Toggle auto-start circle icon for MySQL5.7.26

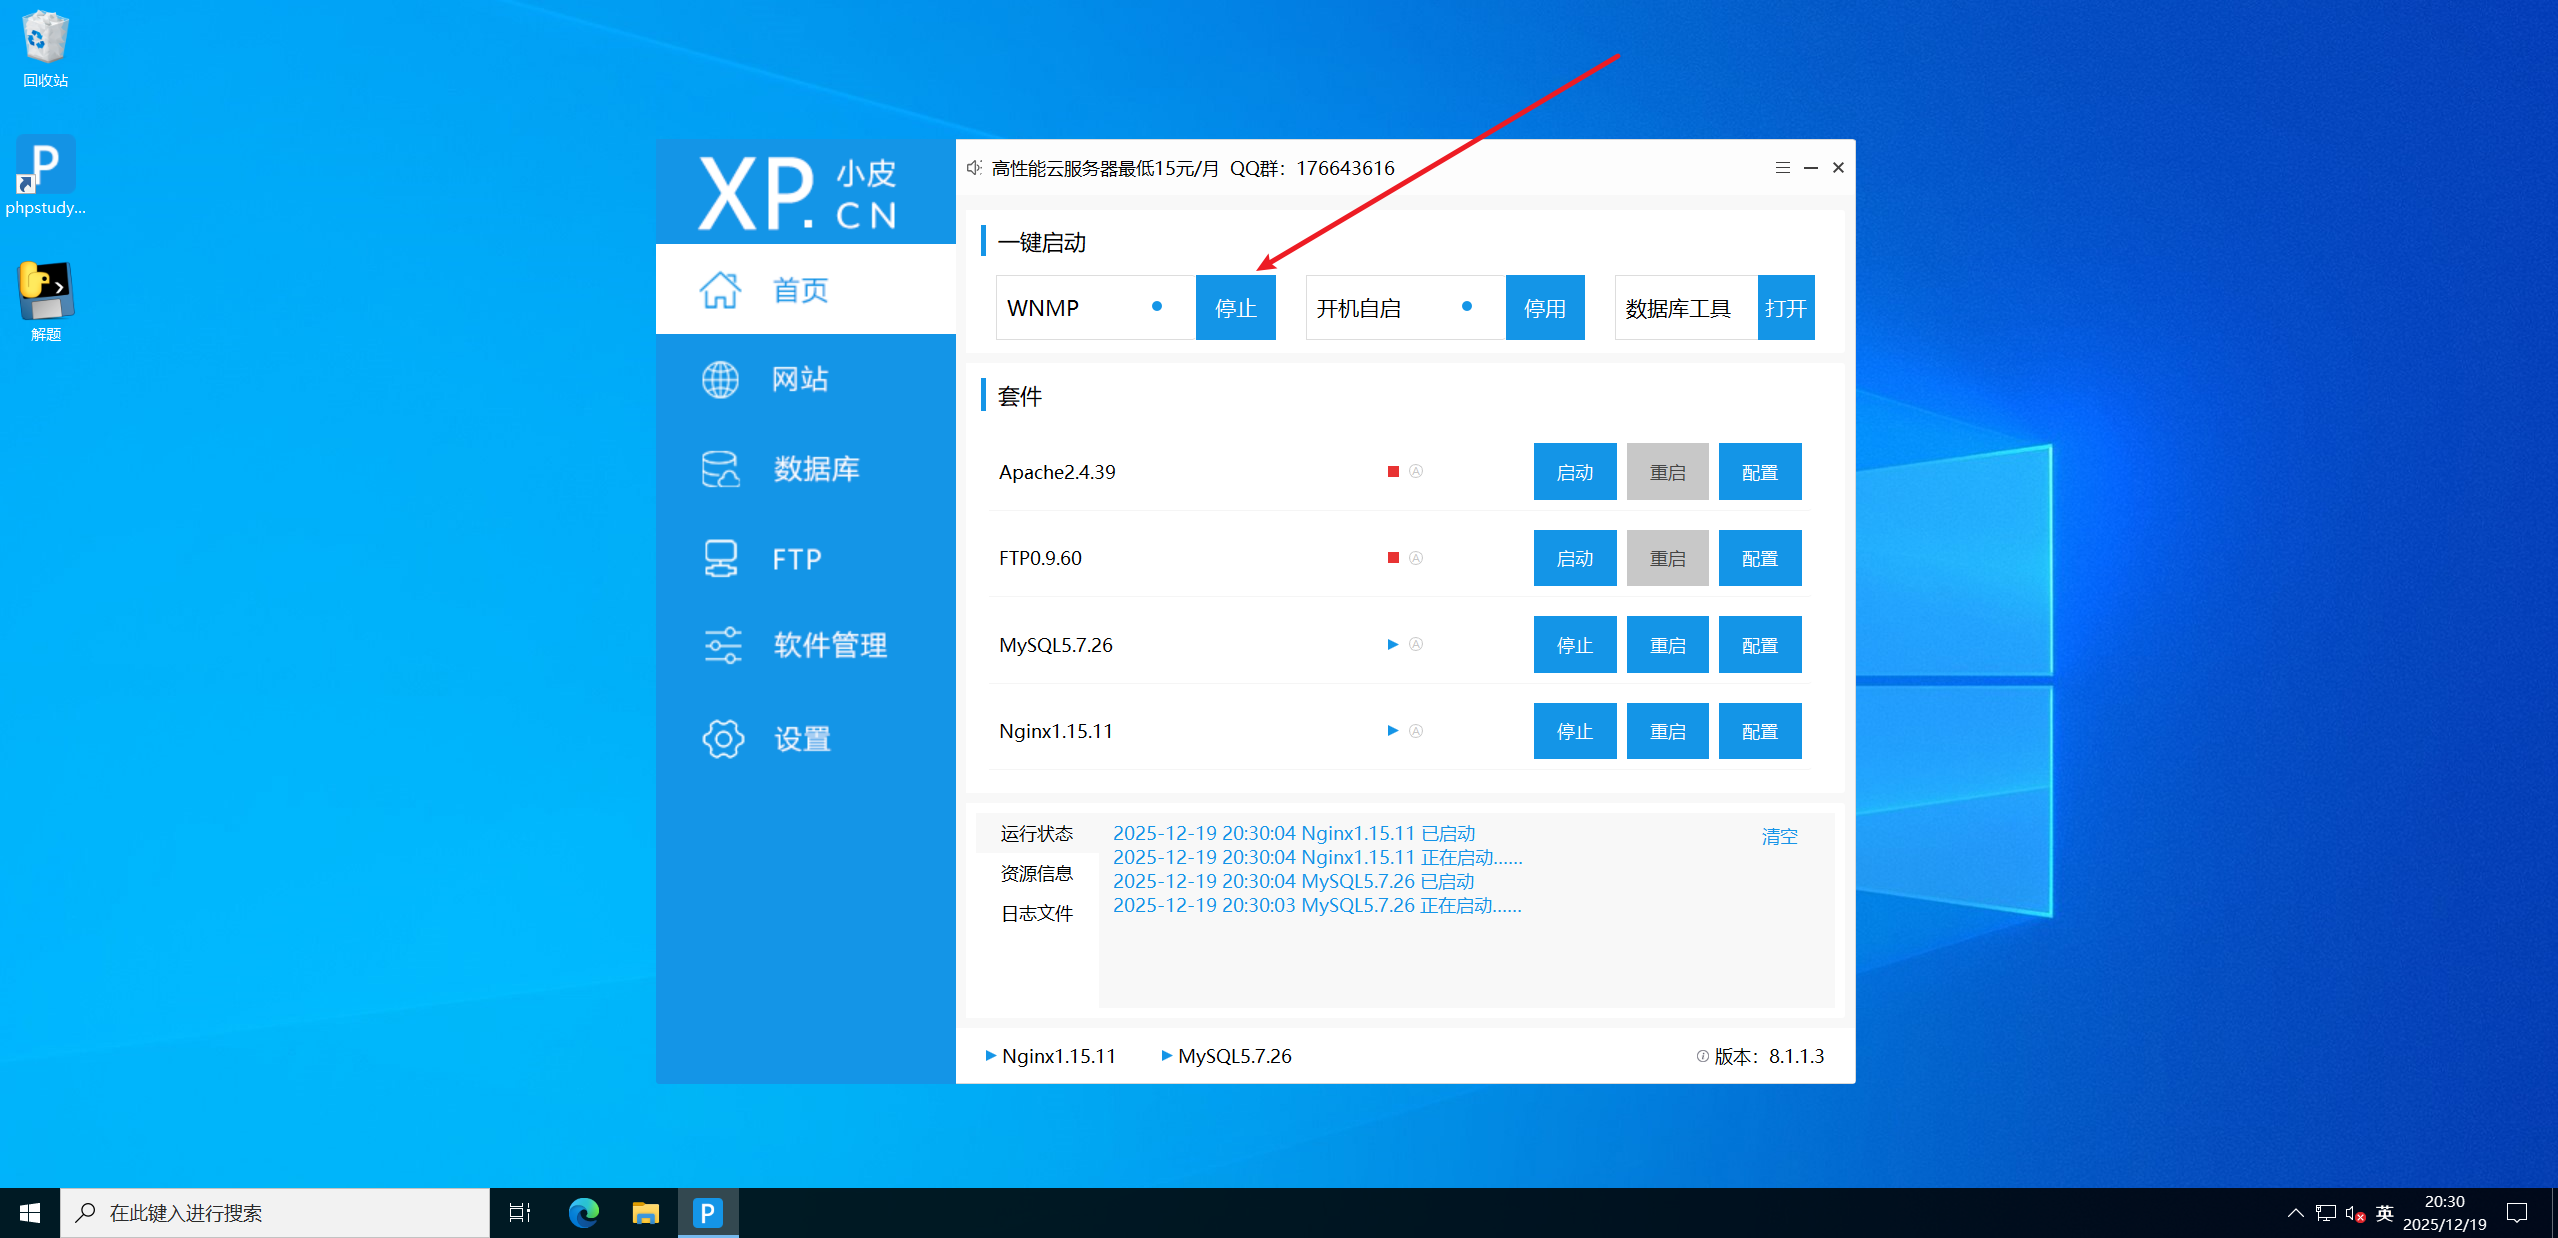click(x=1416, y=645)
